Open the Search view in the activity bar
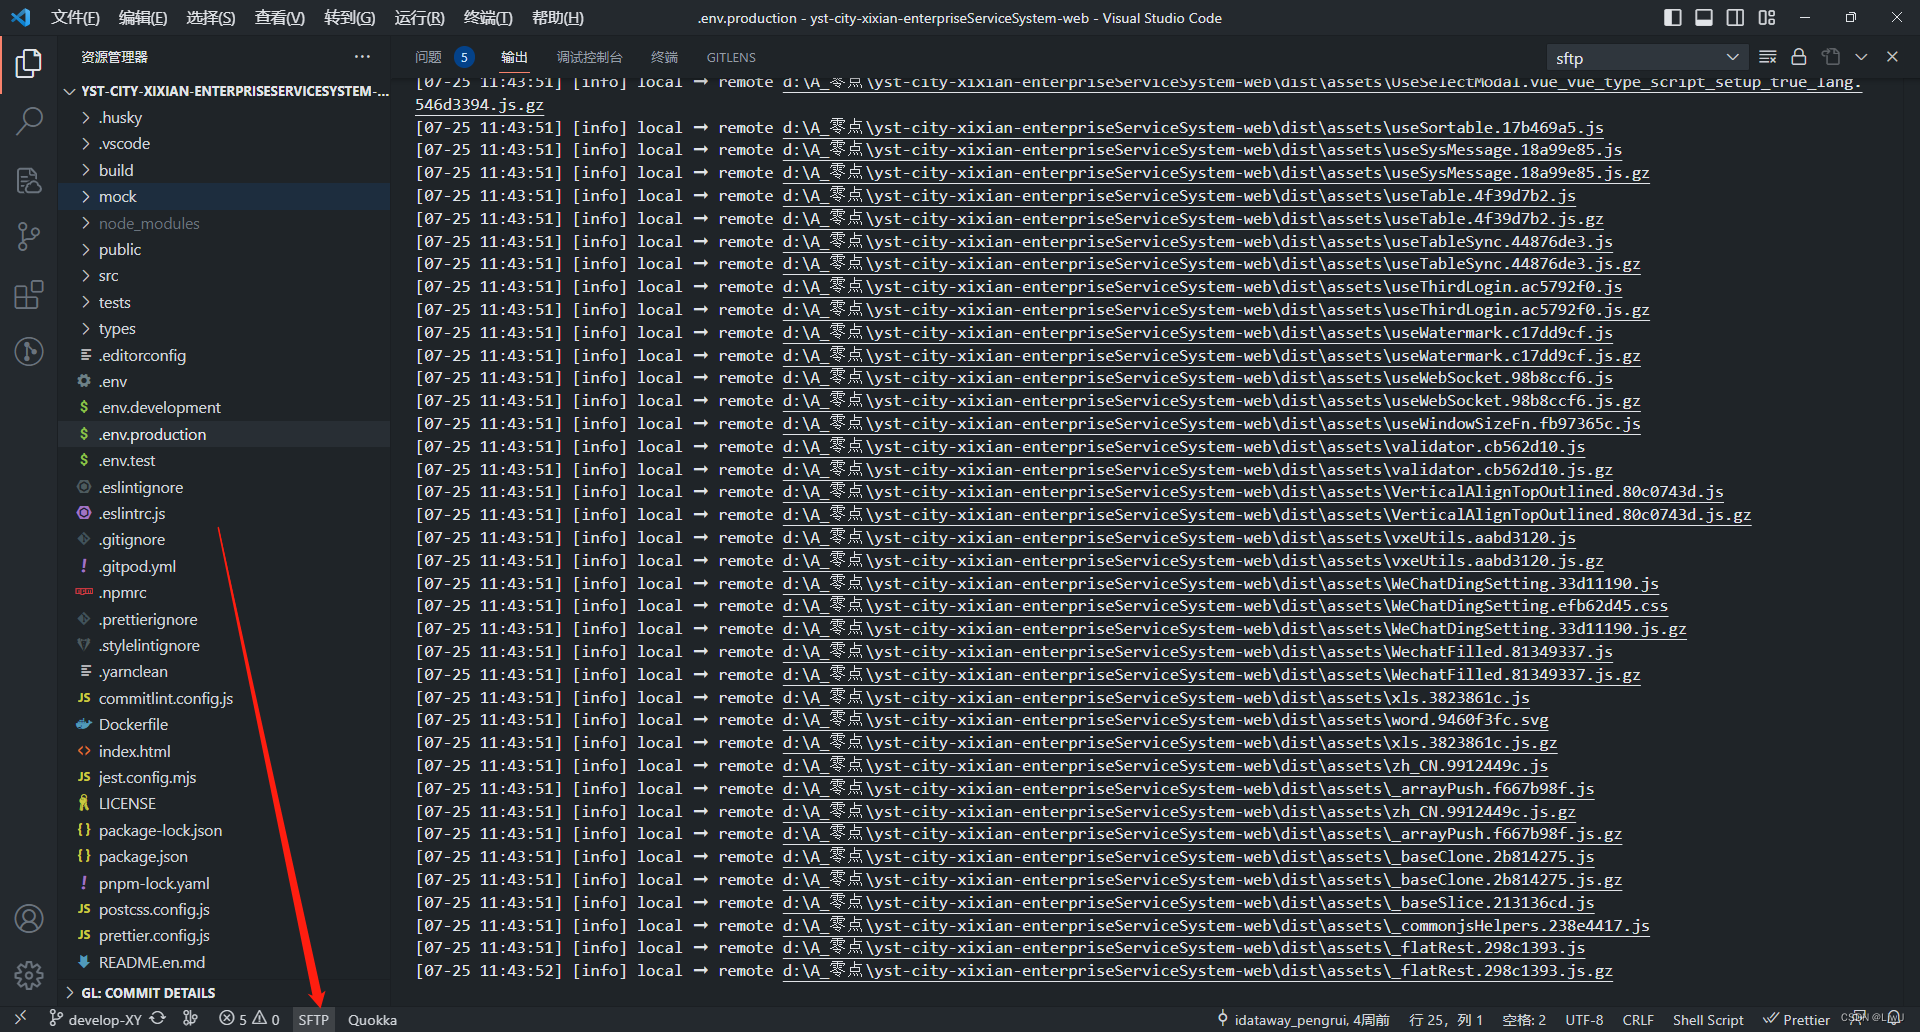Screen dimensions: 1920x1032 coord(29,120)
